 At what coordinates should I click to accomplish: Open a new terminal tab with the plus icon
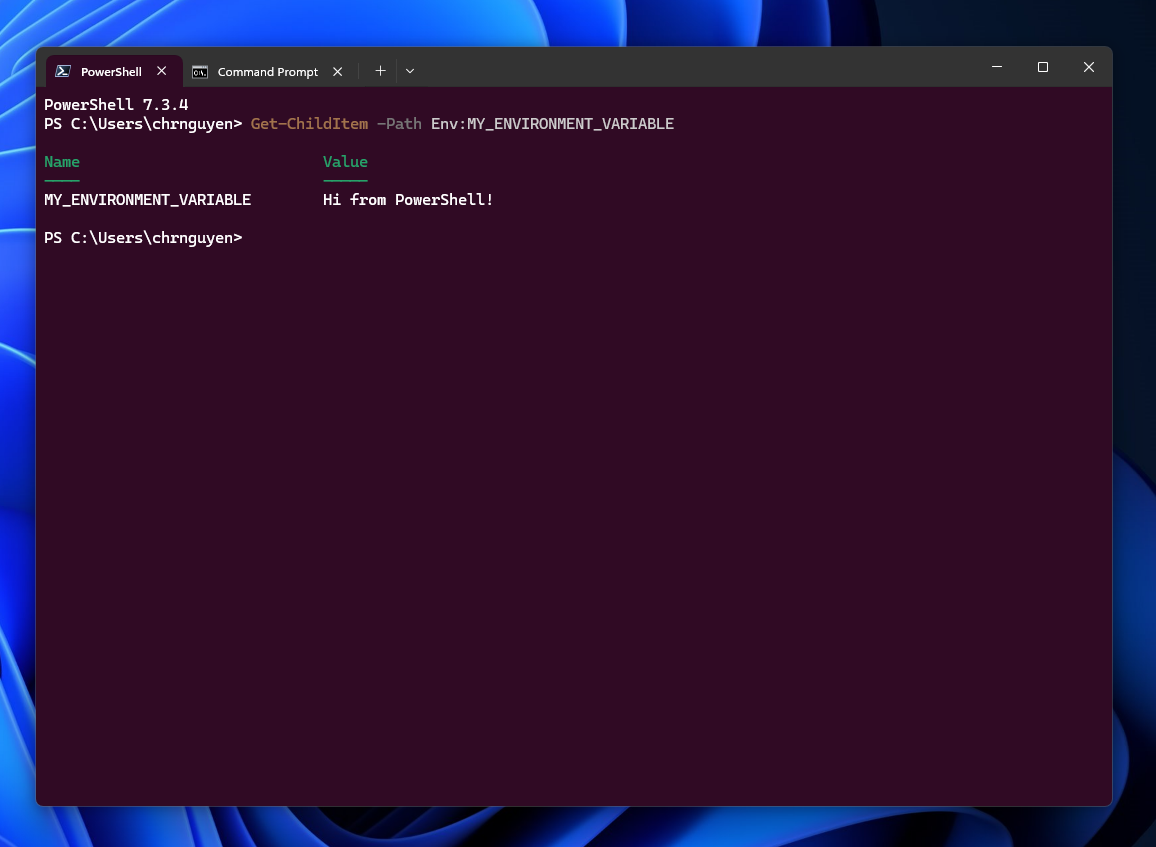pos(380,71)
